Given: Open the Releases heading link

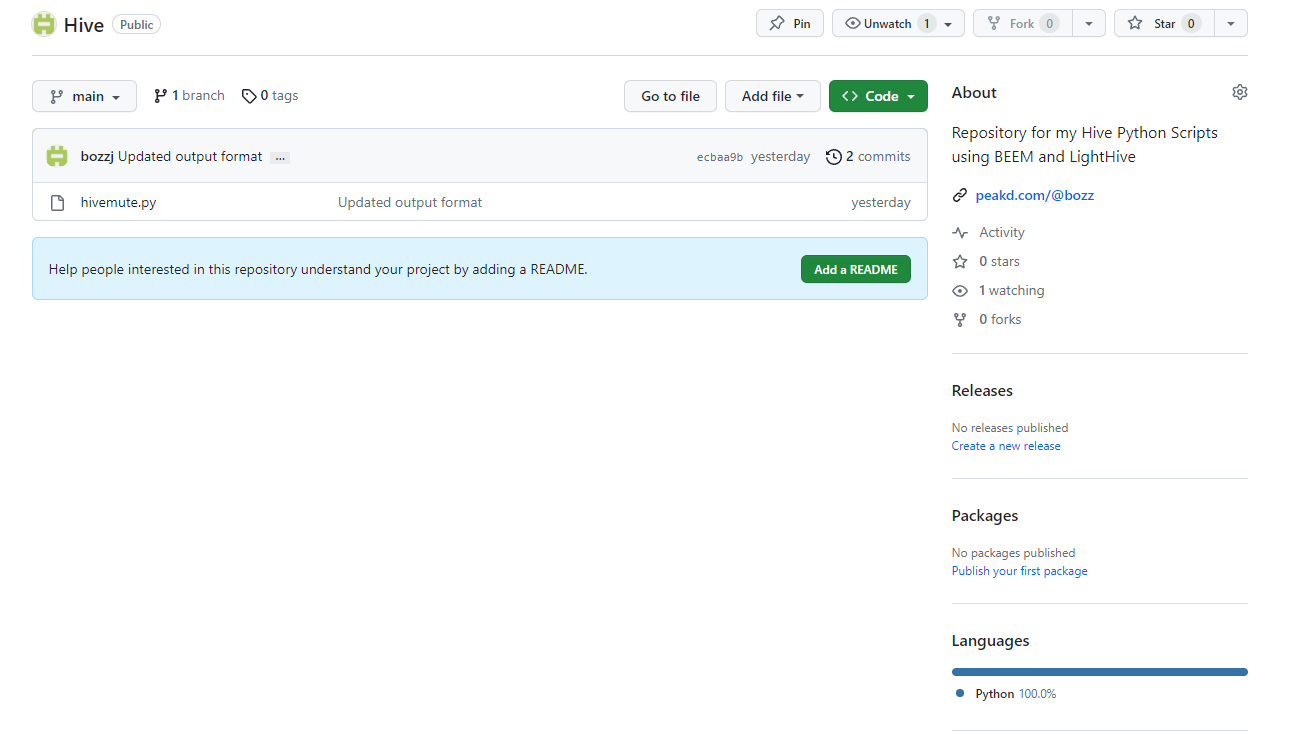Looking at the screenshot, I should (x=982, y=390).
